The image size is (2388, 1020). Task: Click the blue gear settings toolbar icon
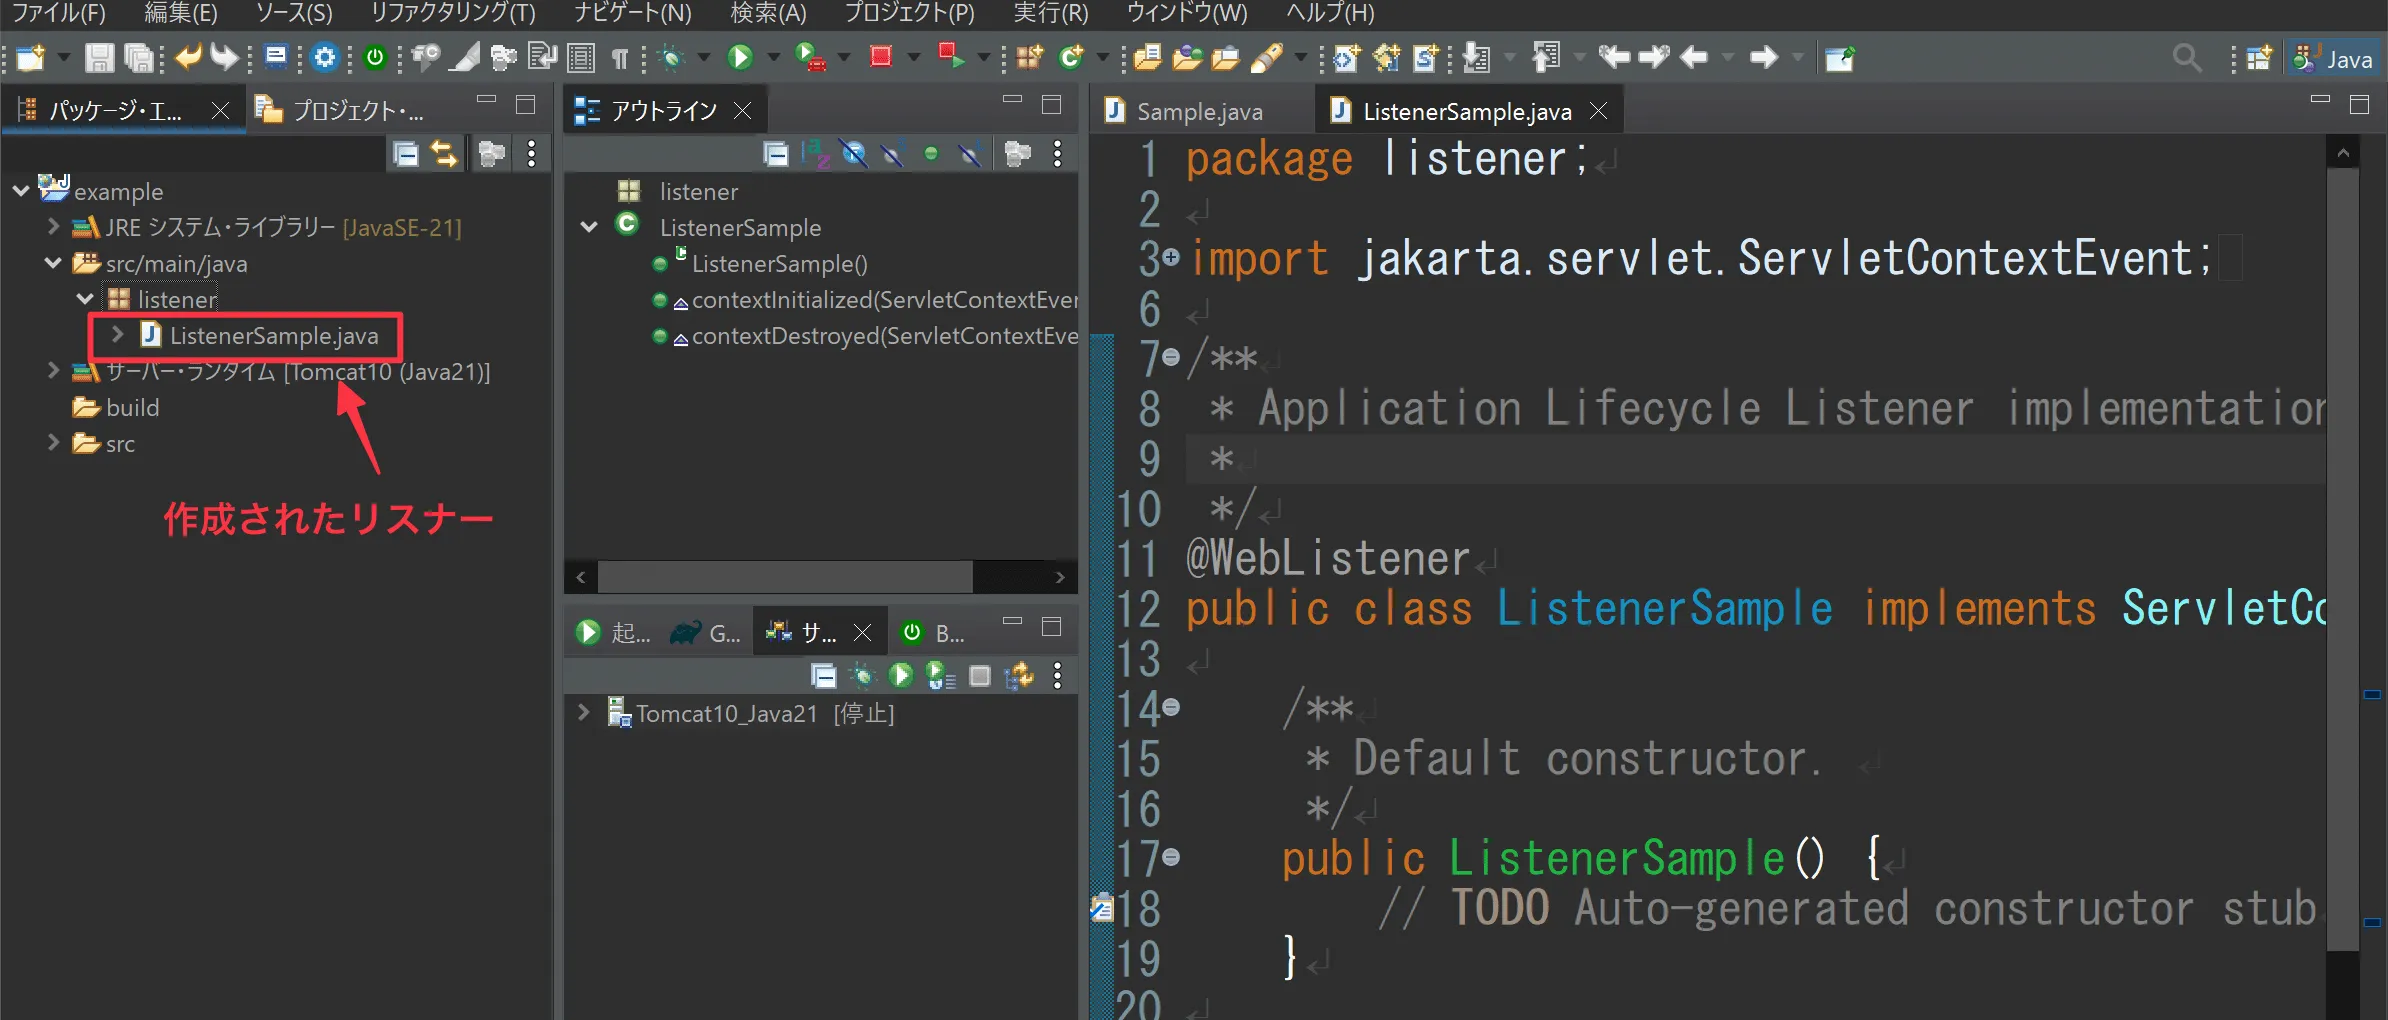[325, 58]
